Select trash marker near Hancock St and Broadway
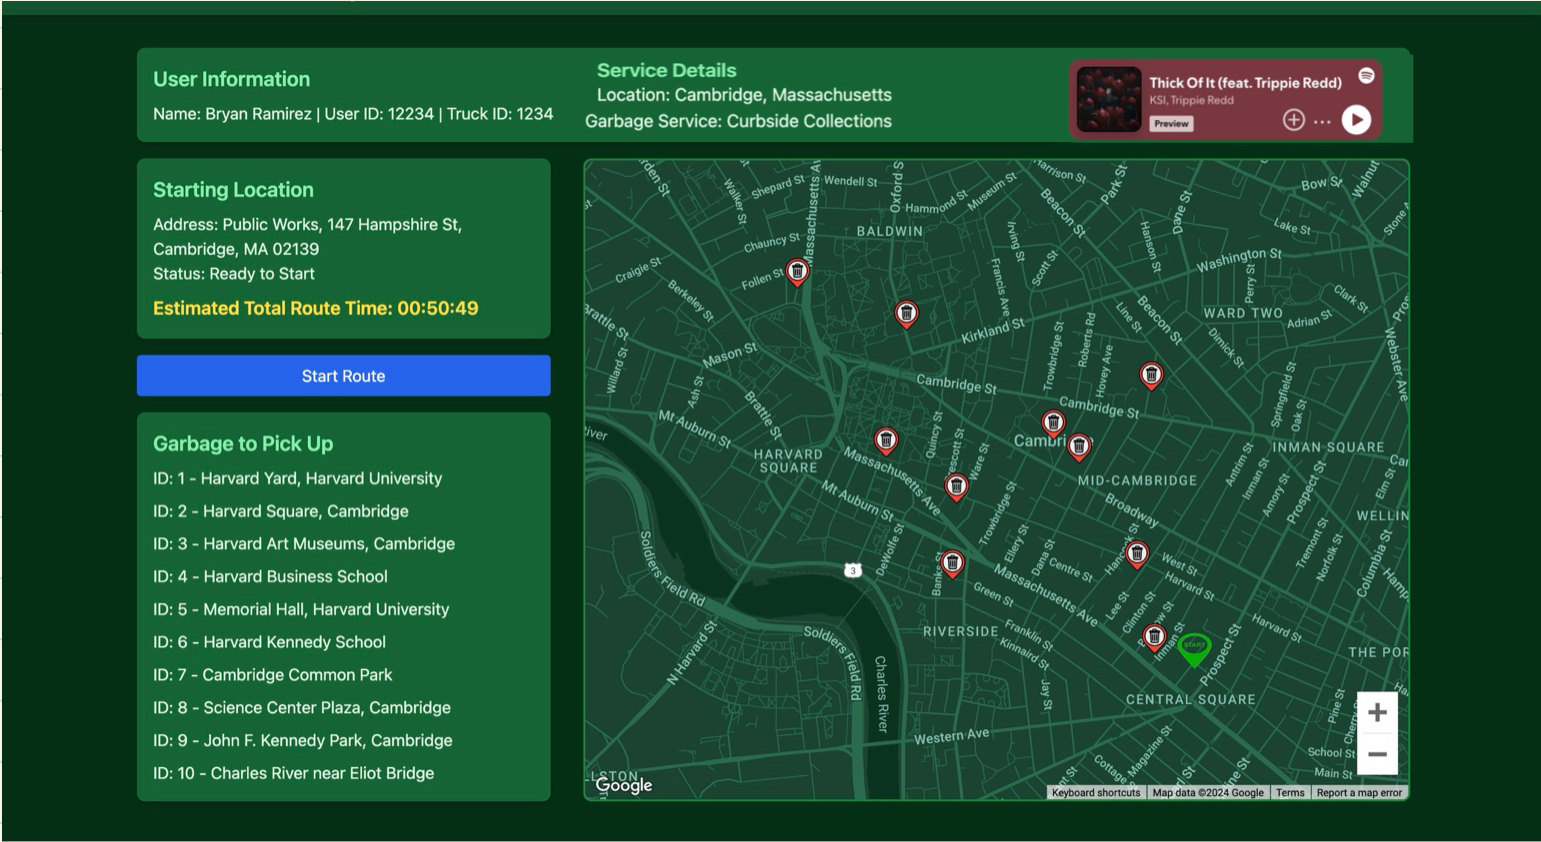The height and width of the screenshot is (842, 1541). 1137,554
